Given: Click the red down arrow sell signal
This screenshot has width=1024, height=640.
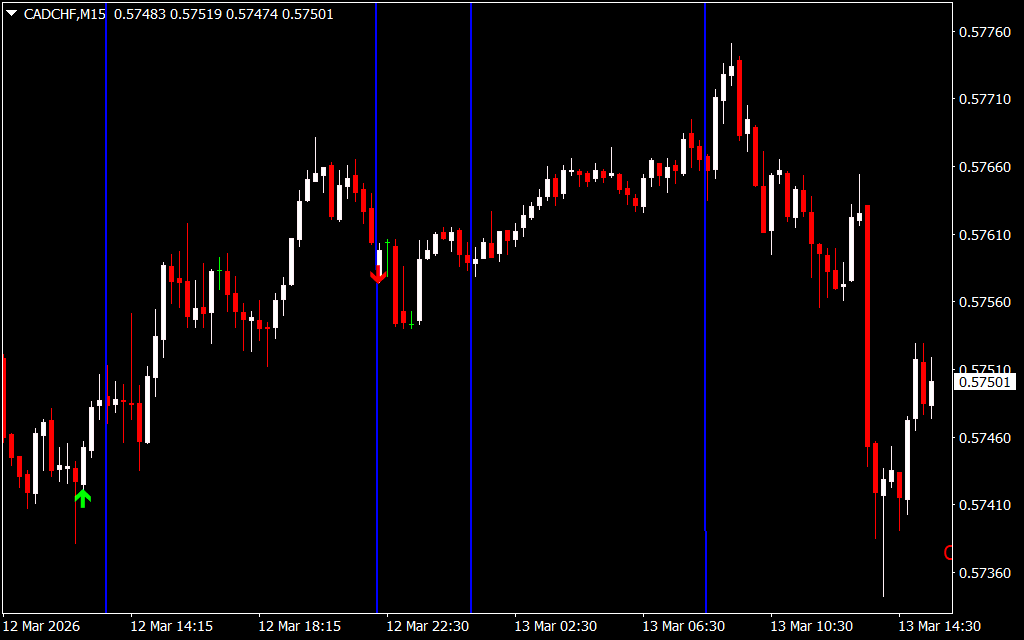Looking at the screenshot, I should tap(378, 276).
